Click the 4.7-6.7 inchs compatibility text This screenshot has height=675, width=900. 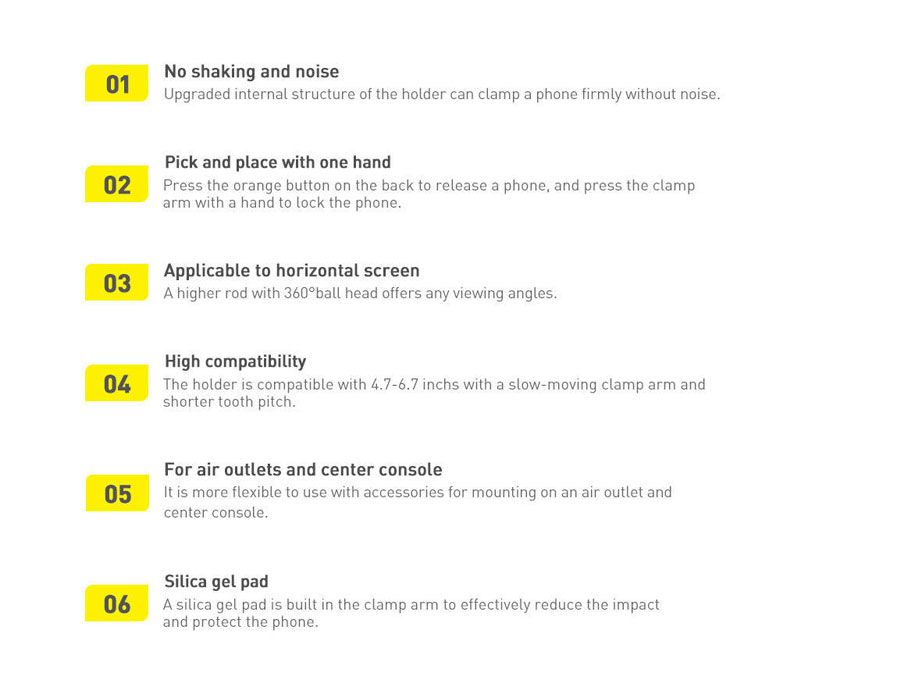tap(434, 385)
